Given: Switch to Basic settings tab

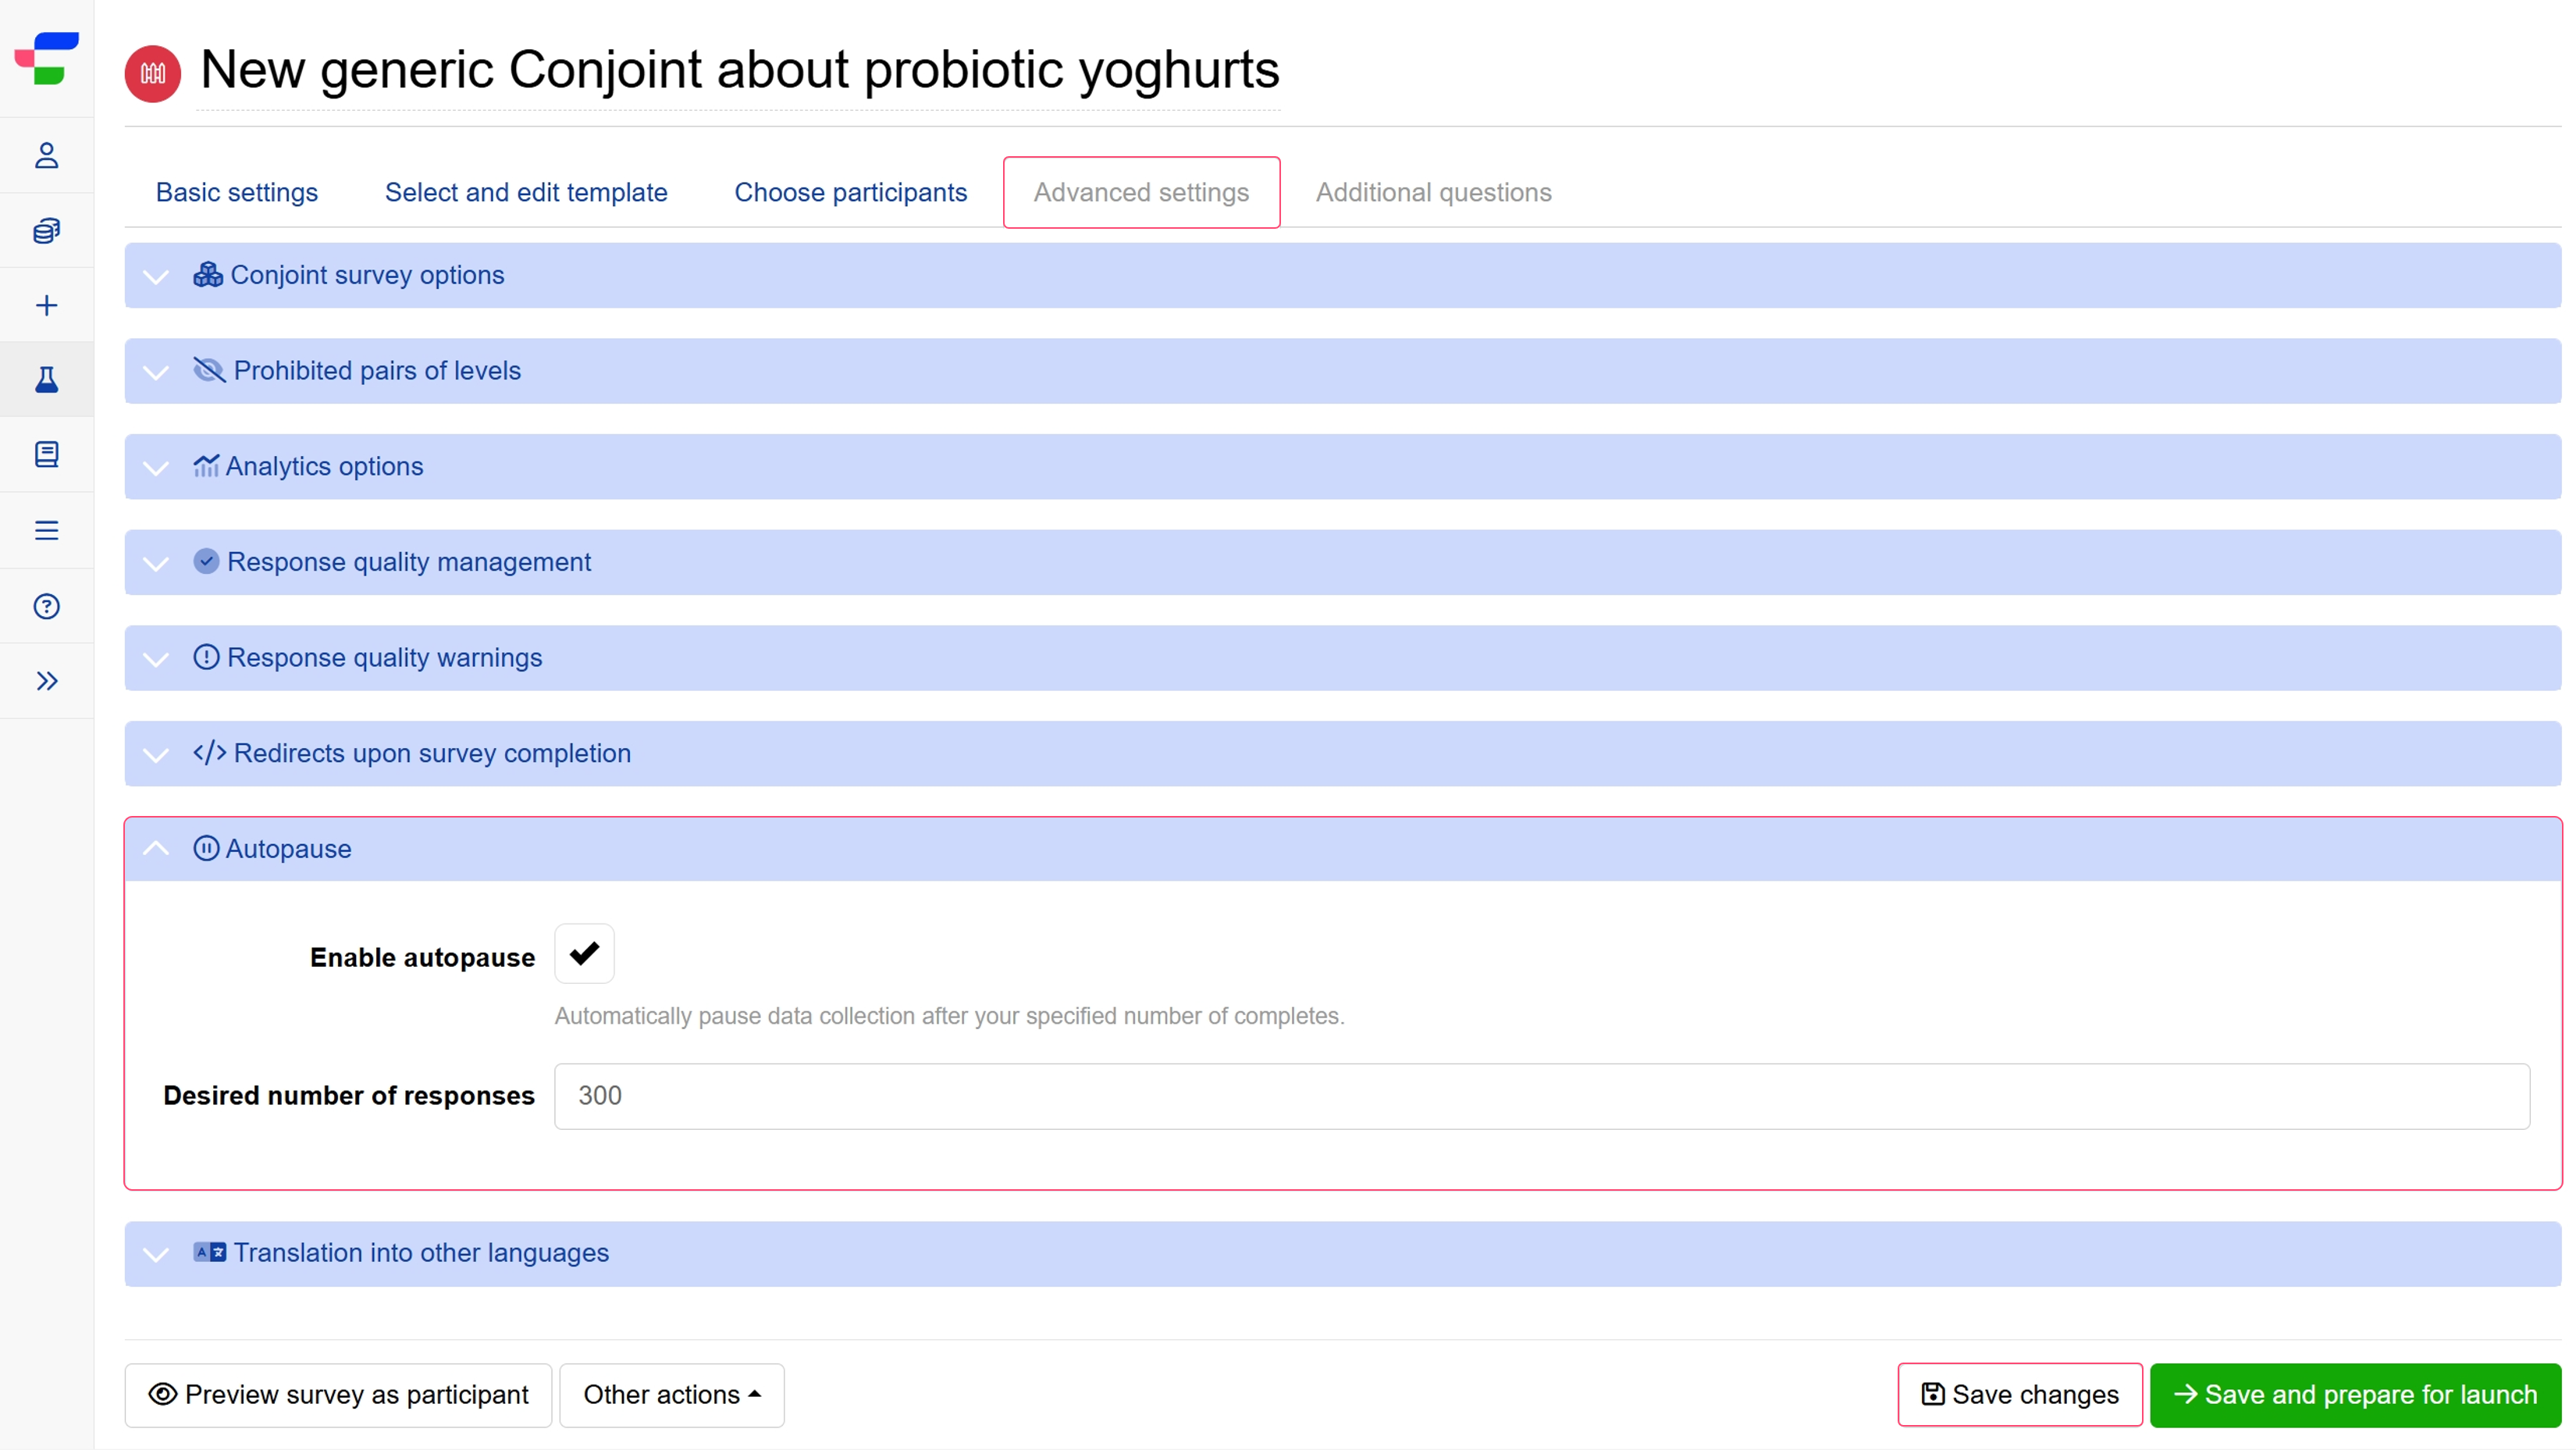Looking at the screenshot, I should click(x=237, y=192).
